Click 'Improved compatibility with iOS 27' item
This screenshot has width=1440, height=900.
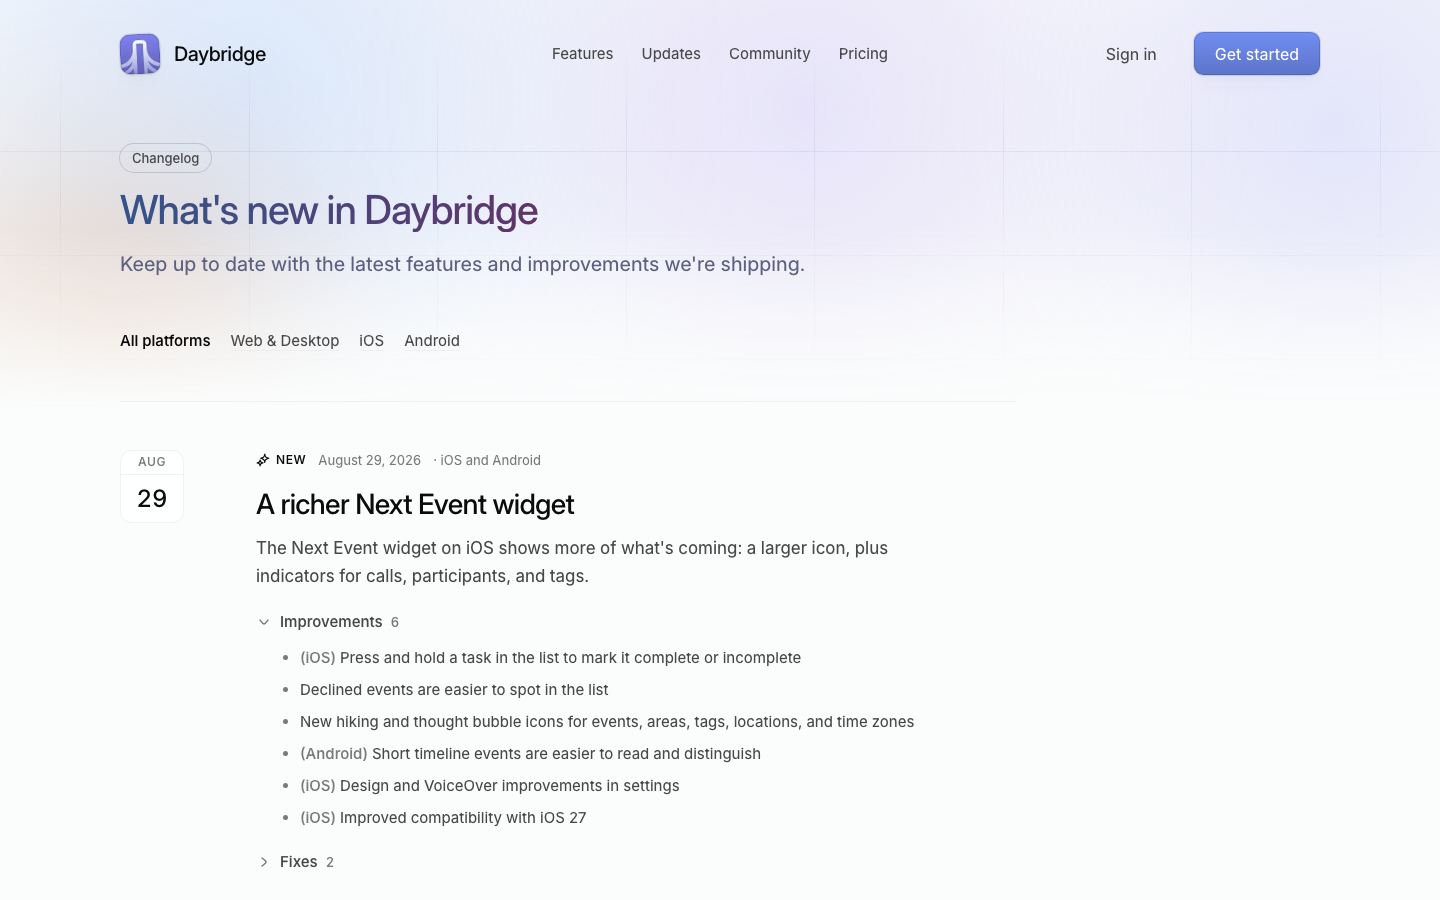443,818
